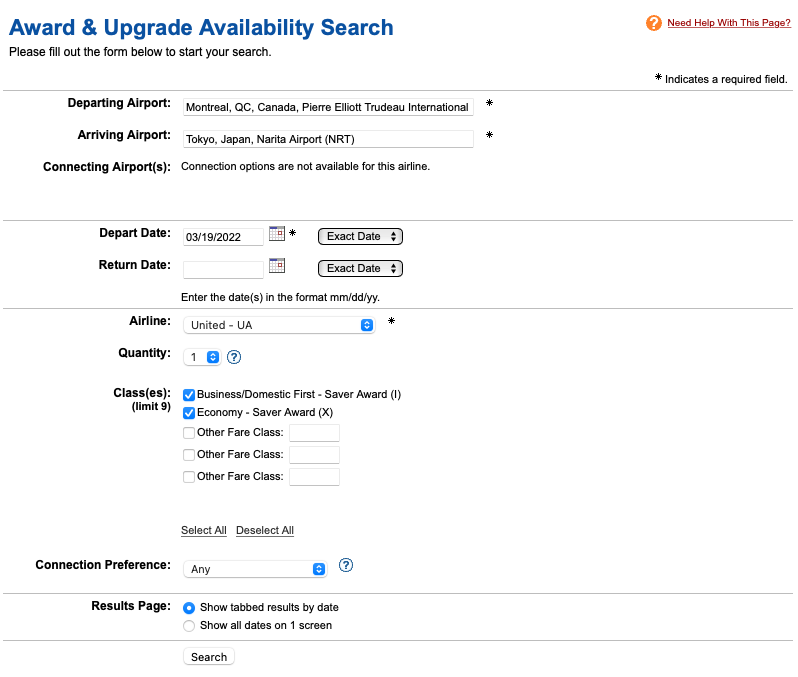Click the orange help question mark icon
This screenshot has width=798, height=677.
point(654,23)
